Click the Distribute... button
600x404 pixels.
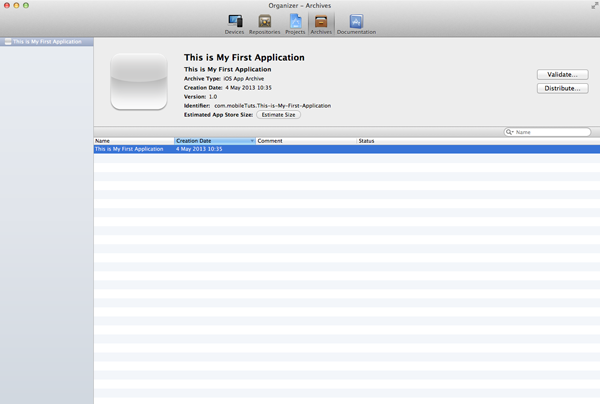pyautogui.click(x=562, y=89)
